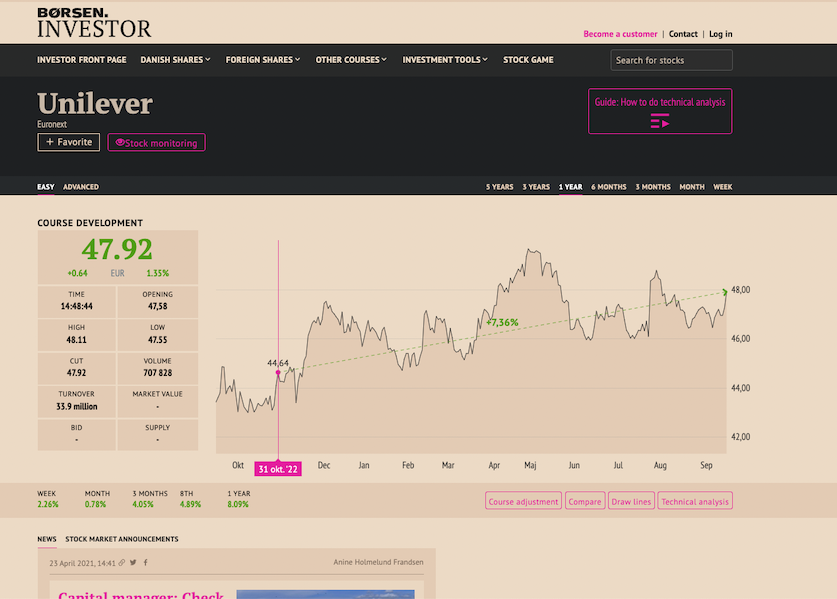Click the copy link icon in news
The image size is (837, 599).
[122, 563]
